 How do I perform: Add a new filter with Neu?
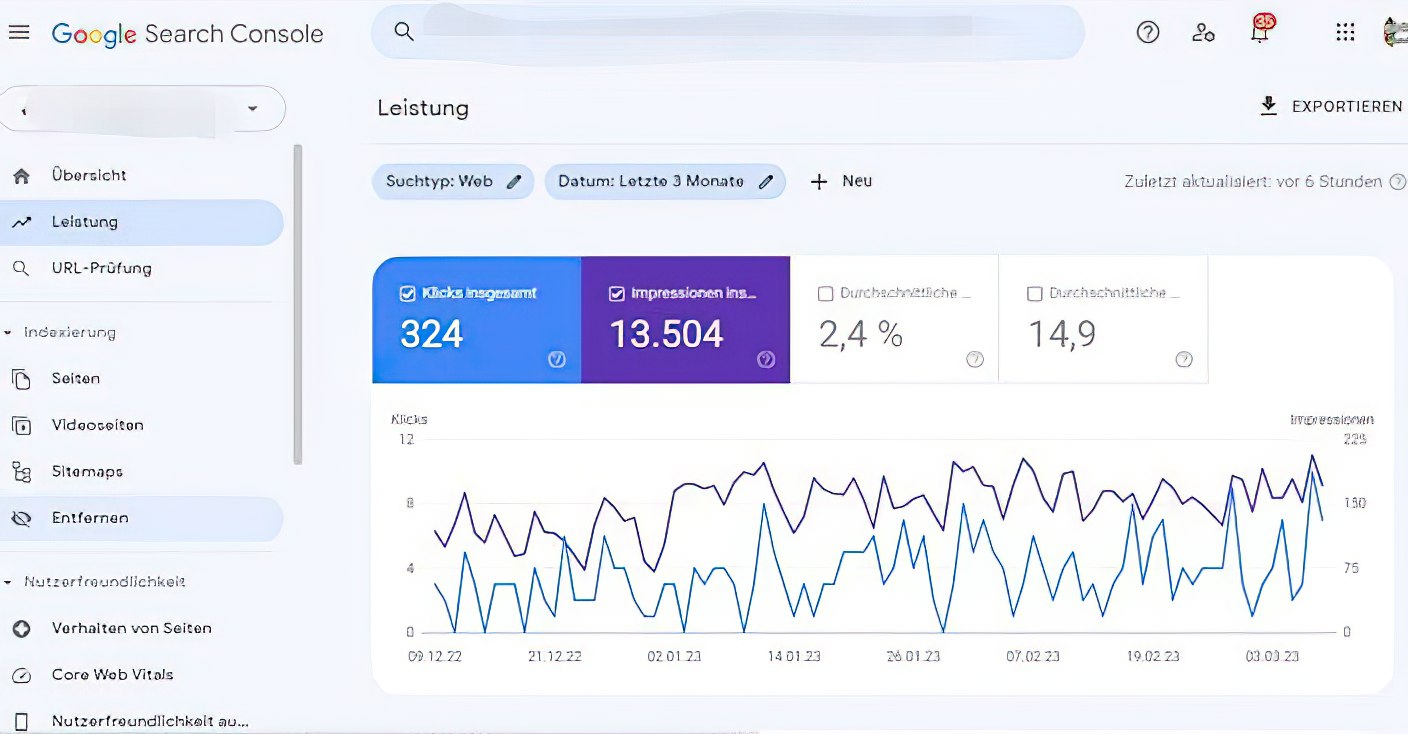pos(841,181)
